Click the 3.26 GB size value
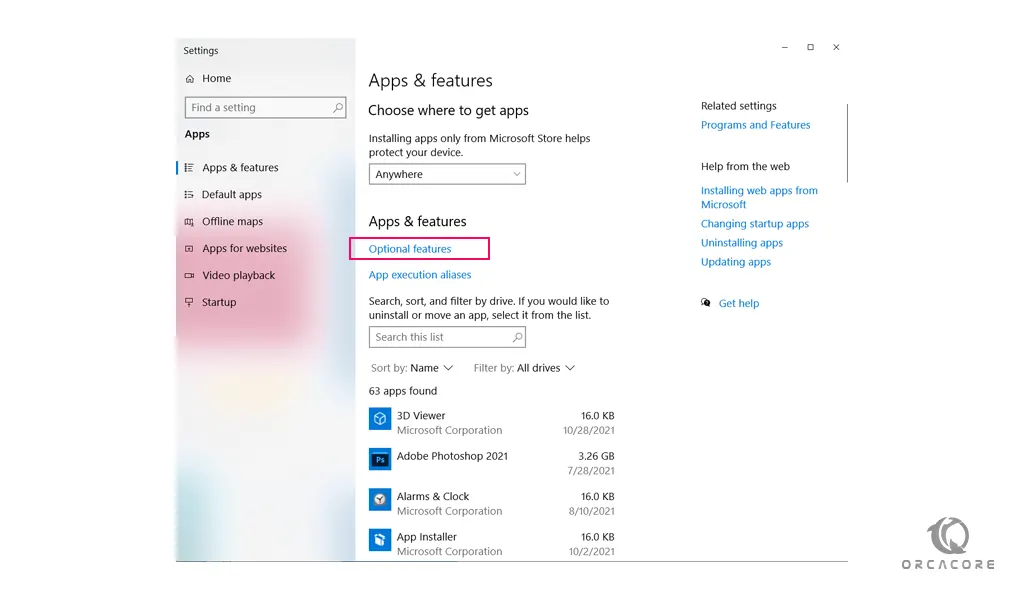1024x600 pixels. (x=596, y=456)
